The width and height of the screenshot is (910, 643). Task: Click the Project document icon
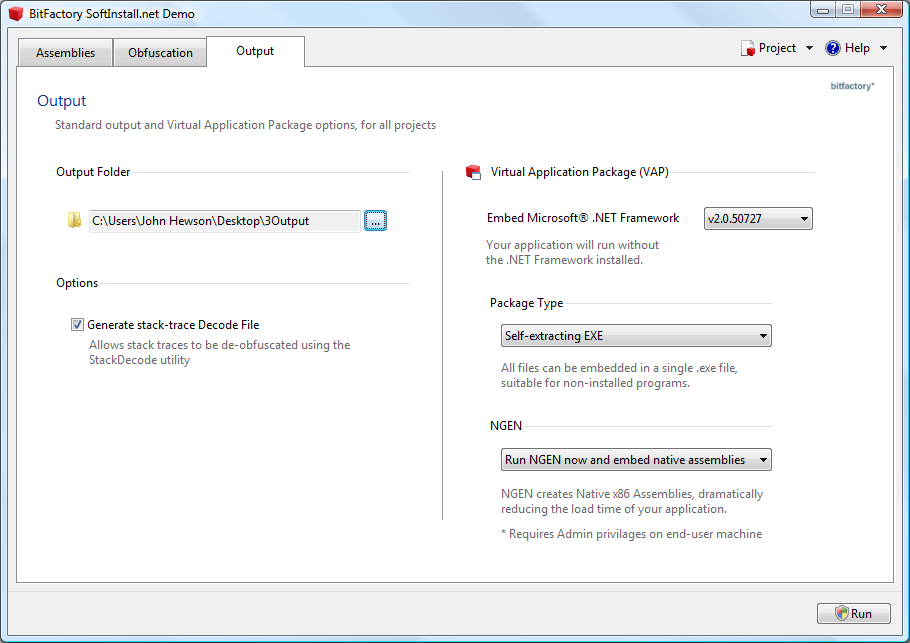click(748, 48)
